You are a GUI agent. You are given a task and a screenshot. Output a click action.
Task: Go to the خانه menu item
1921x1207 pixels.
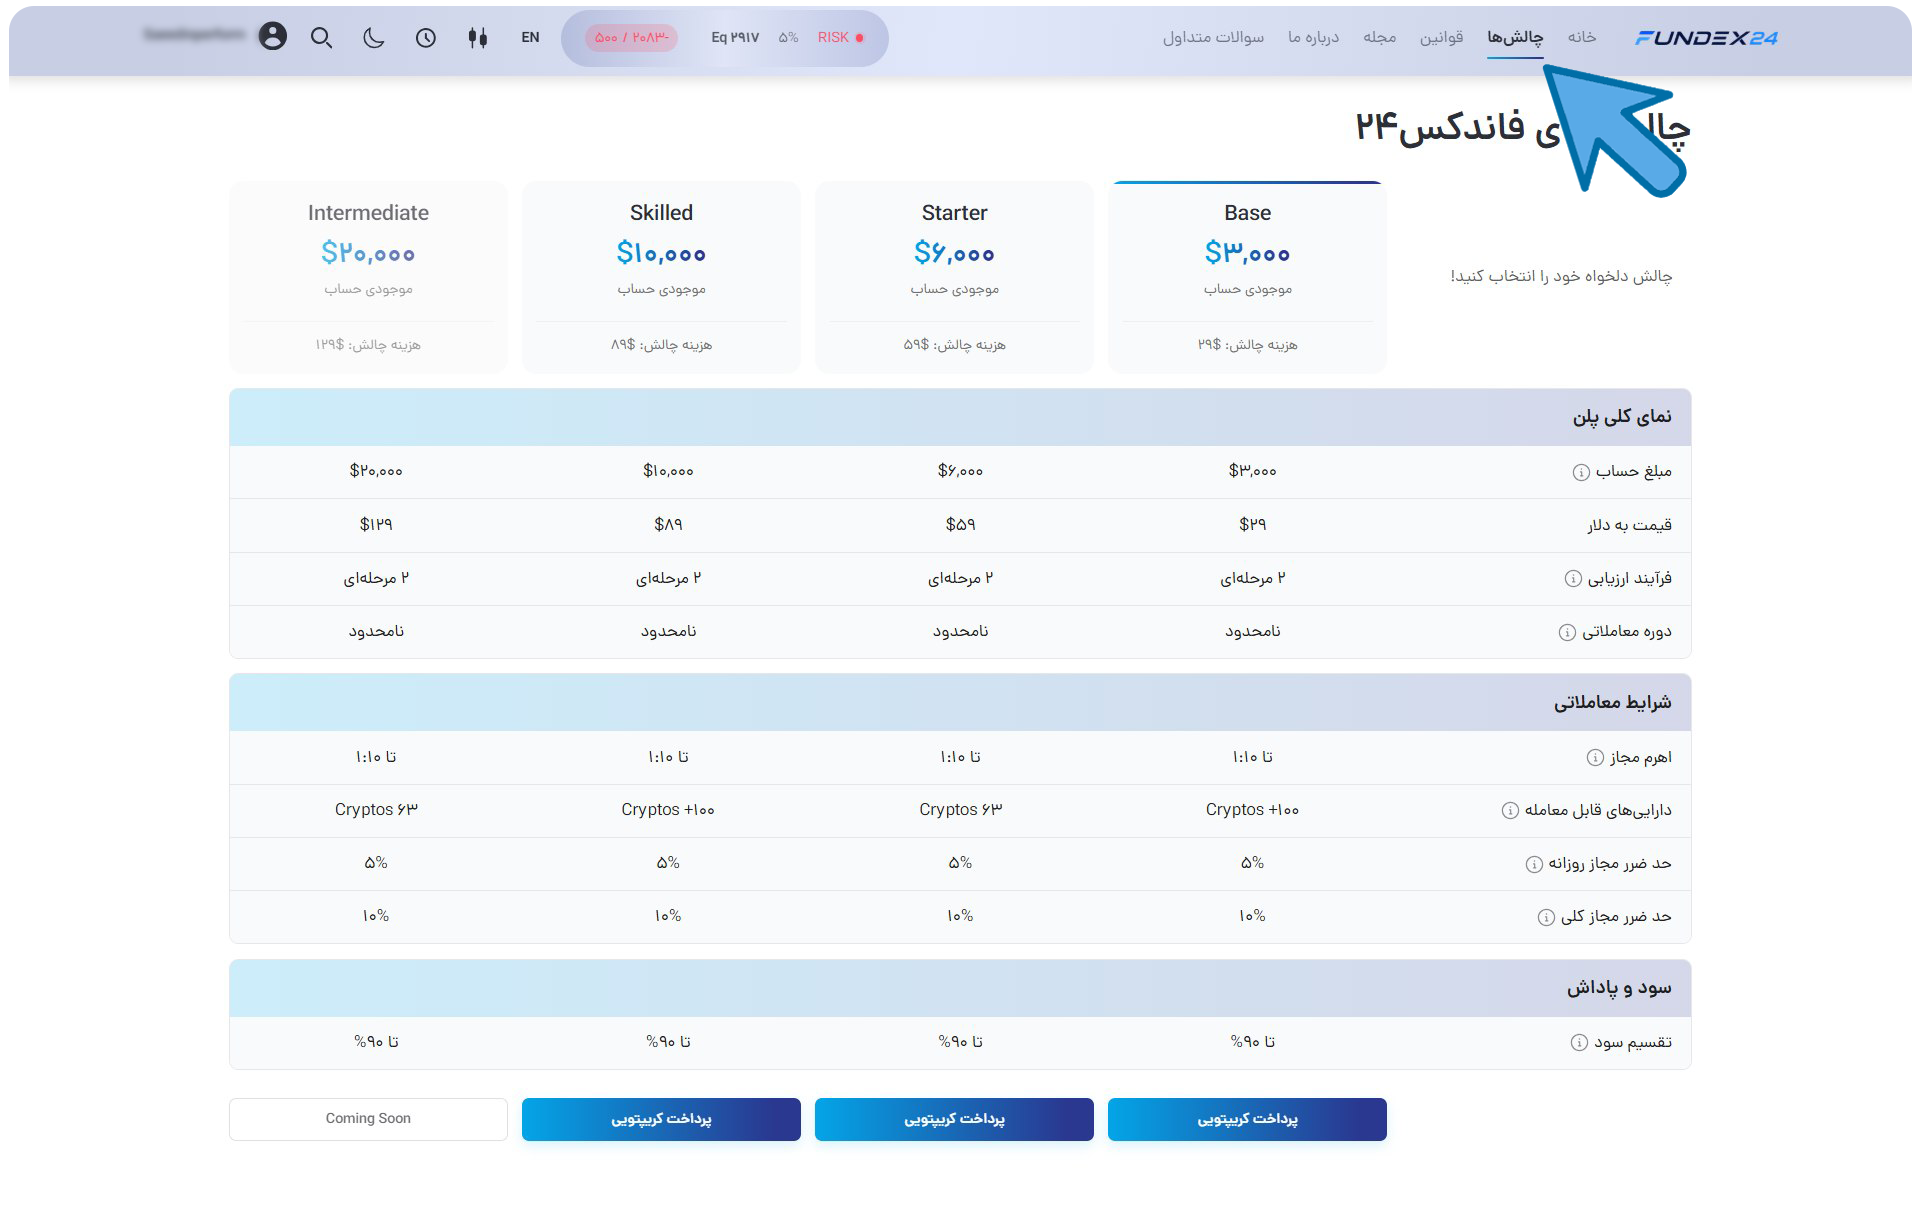click(x=1582, y=37)
